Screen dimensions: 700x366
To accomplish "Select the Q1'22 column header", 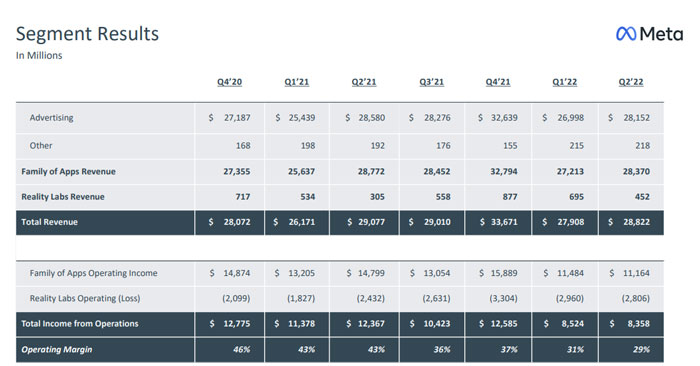I will [565, 82].
